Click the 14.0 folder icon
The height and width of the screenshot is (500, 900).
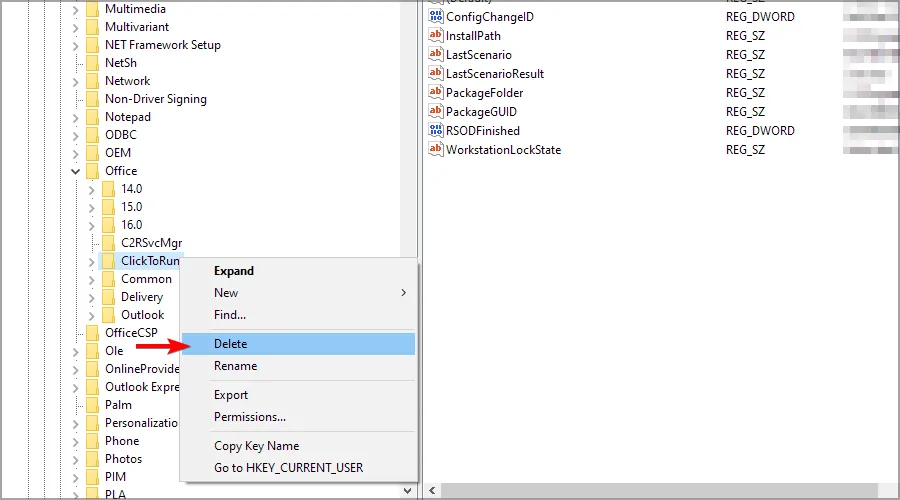point(108,189)
